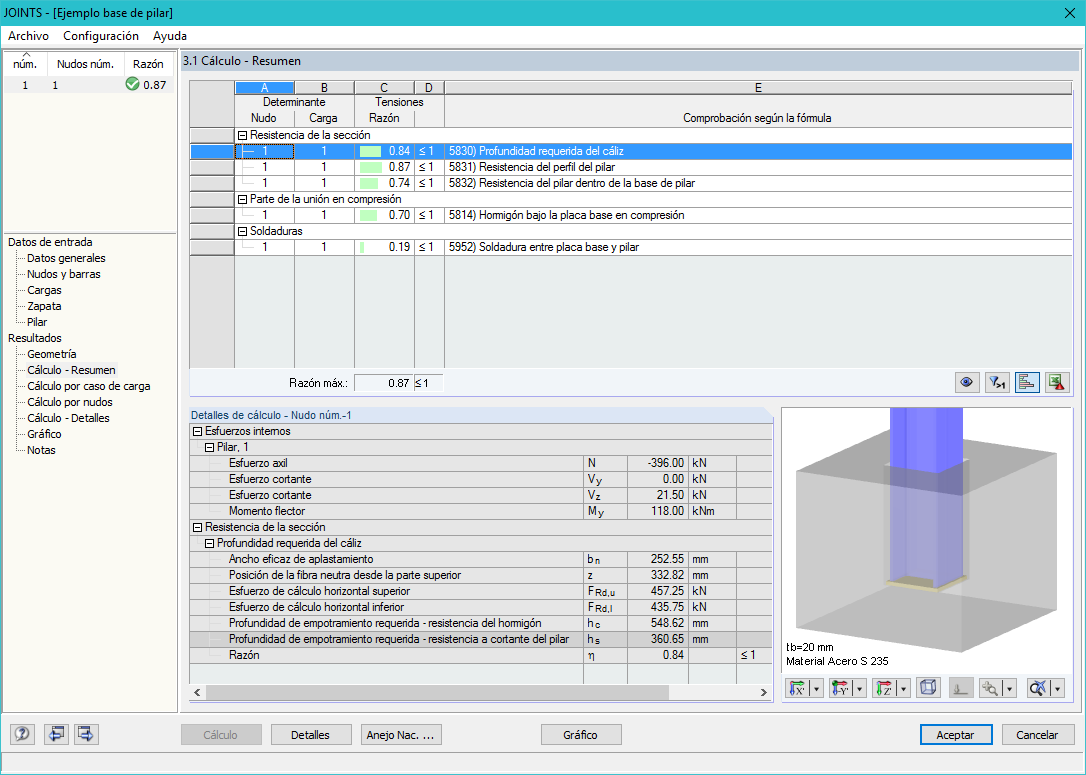This screenshot has height=775, width=1086.
Task: Collapse the Esfuerzos internos section
Action: (x=196, y=430)
